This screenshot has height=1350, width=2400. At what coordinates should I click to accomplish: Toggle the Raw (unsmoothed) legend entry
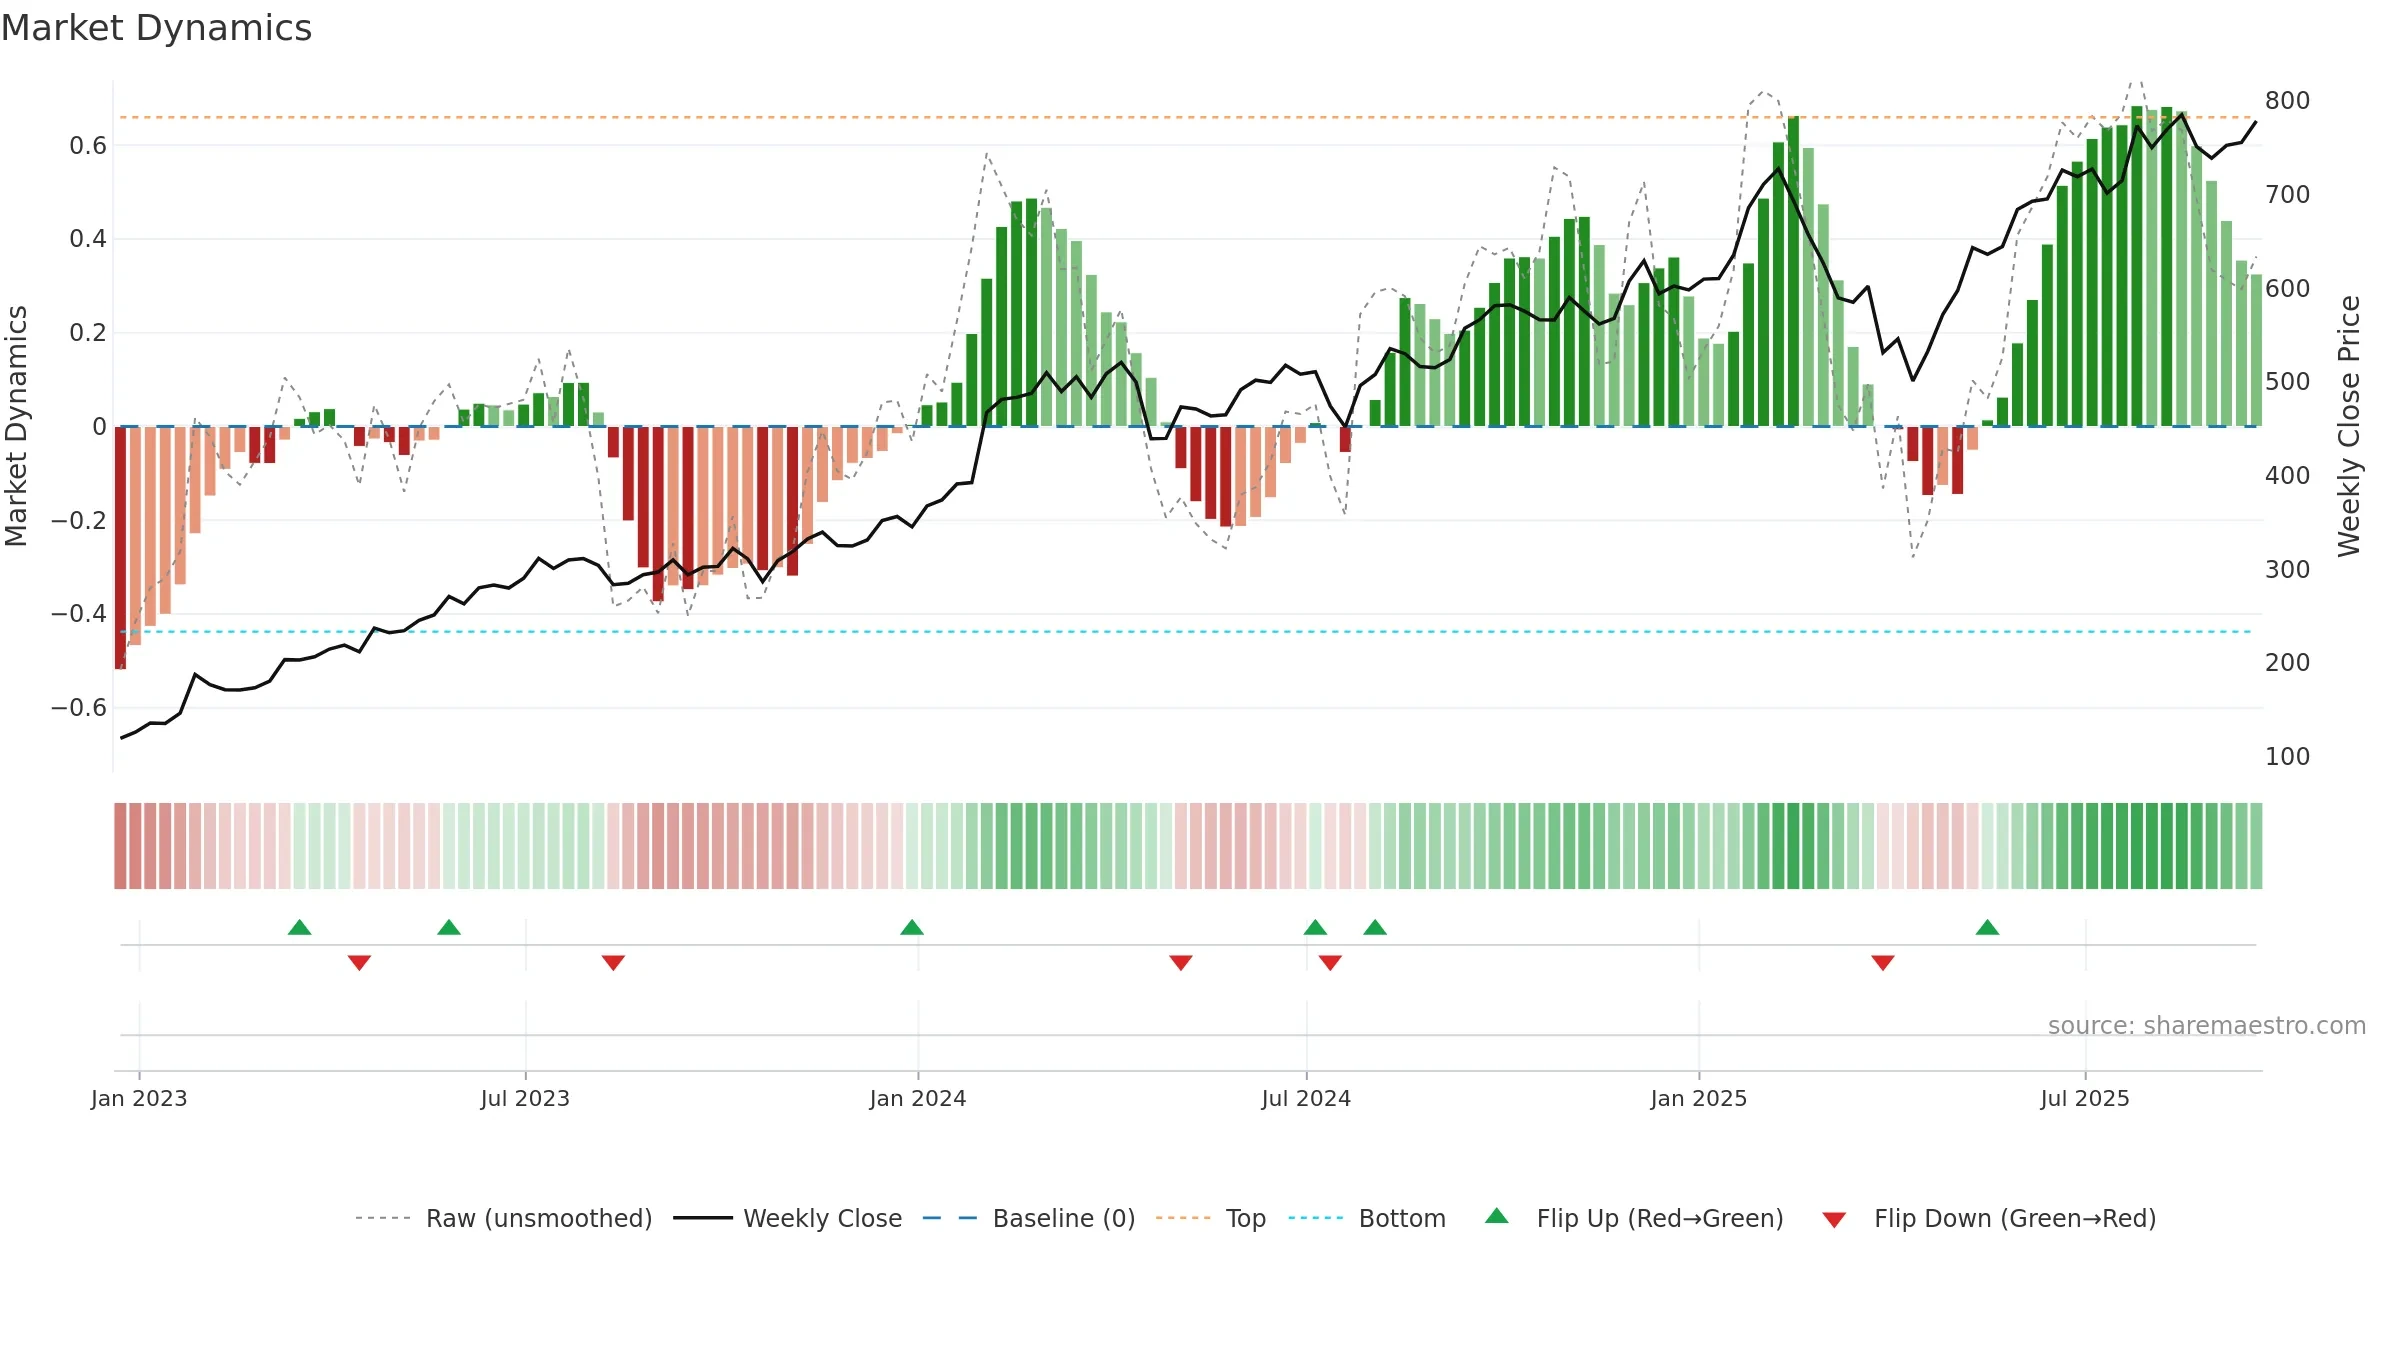[x=503, y=1218]
